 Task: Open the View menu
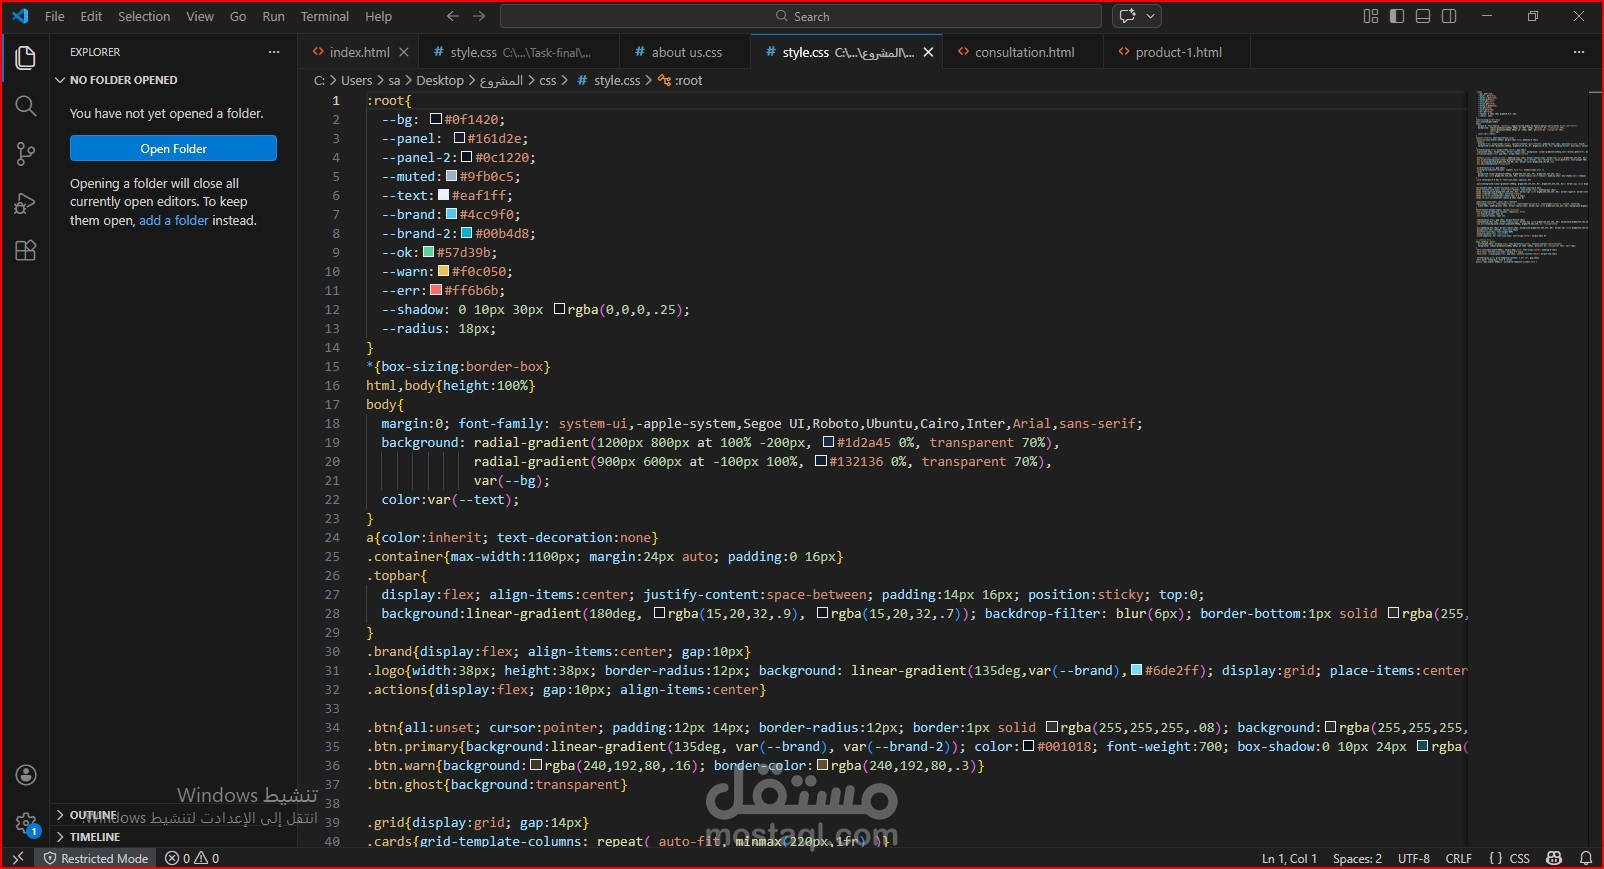click(200, 16)
